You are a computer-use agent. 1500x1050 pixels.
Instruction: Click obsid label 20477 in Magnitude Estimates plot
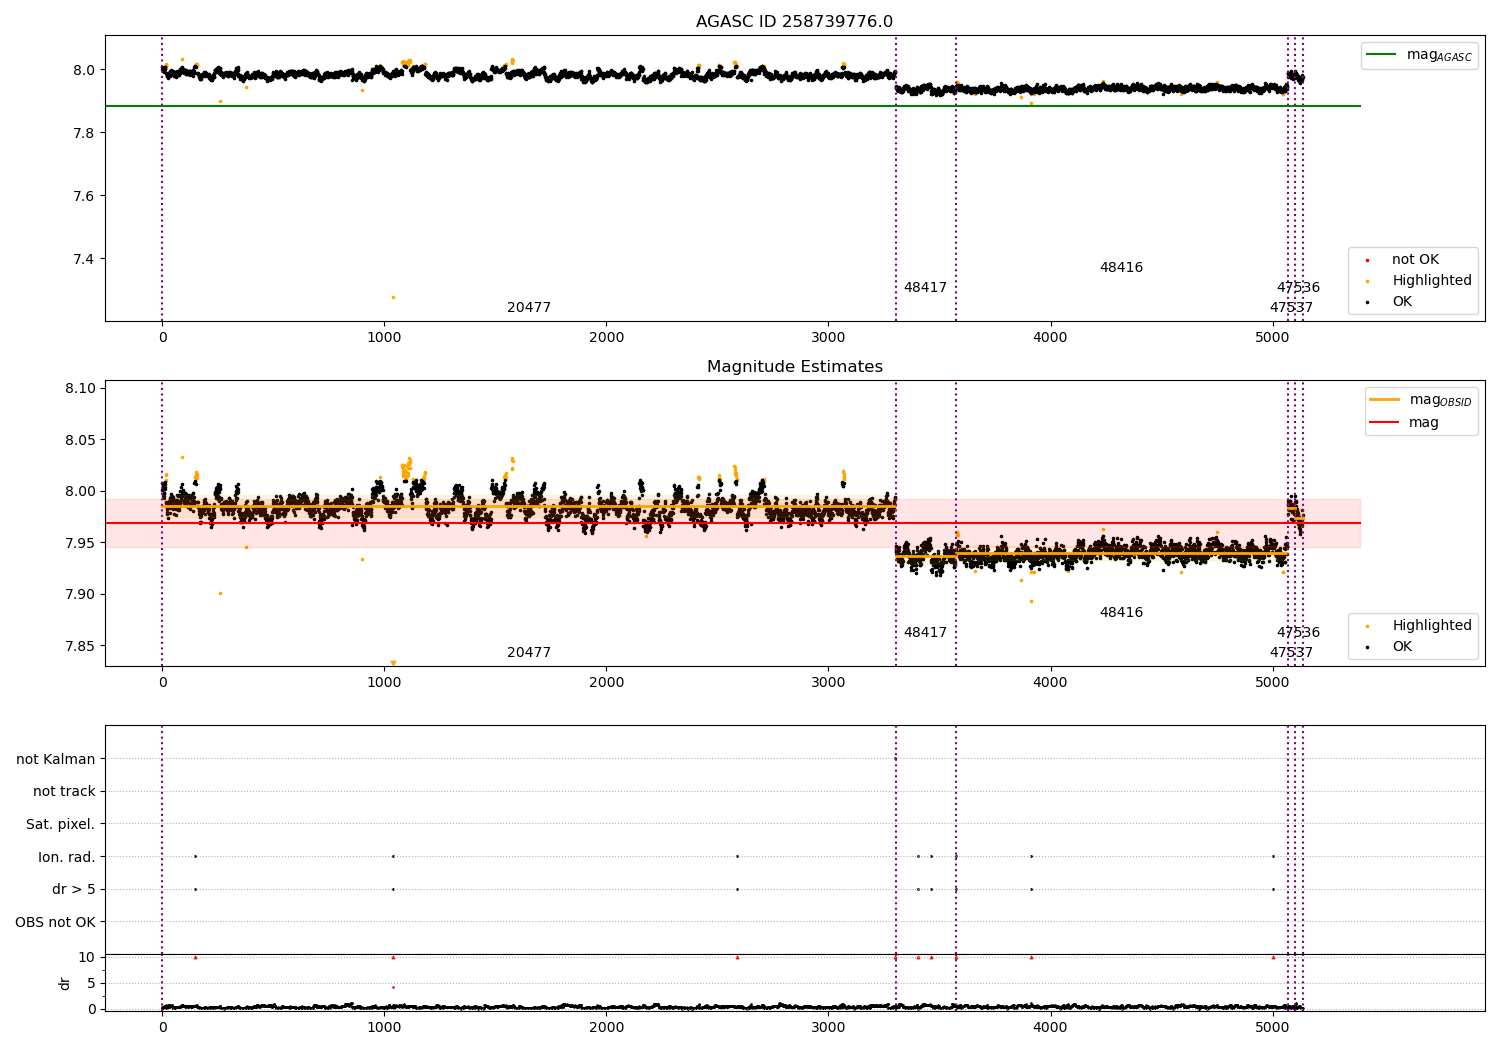(x=529, y=653)
